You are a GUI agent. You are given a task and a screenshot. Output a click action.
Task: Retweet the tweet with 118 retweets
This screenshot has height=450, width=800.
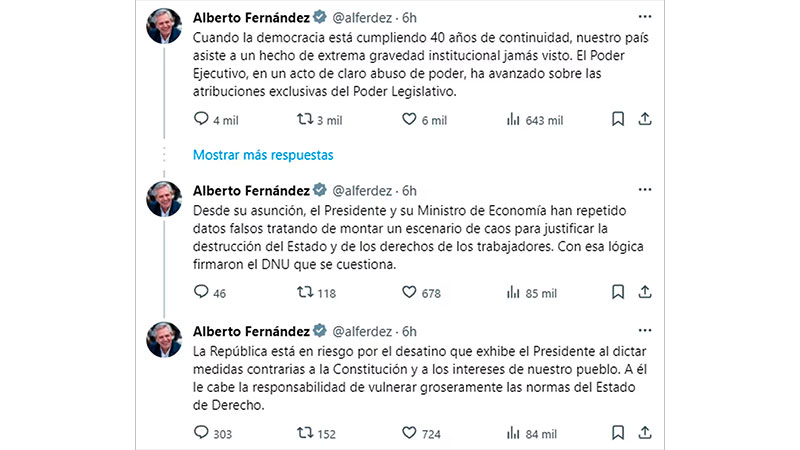306,292
